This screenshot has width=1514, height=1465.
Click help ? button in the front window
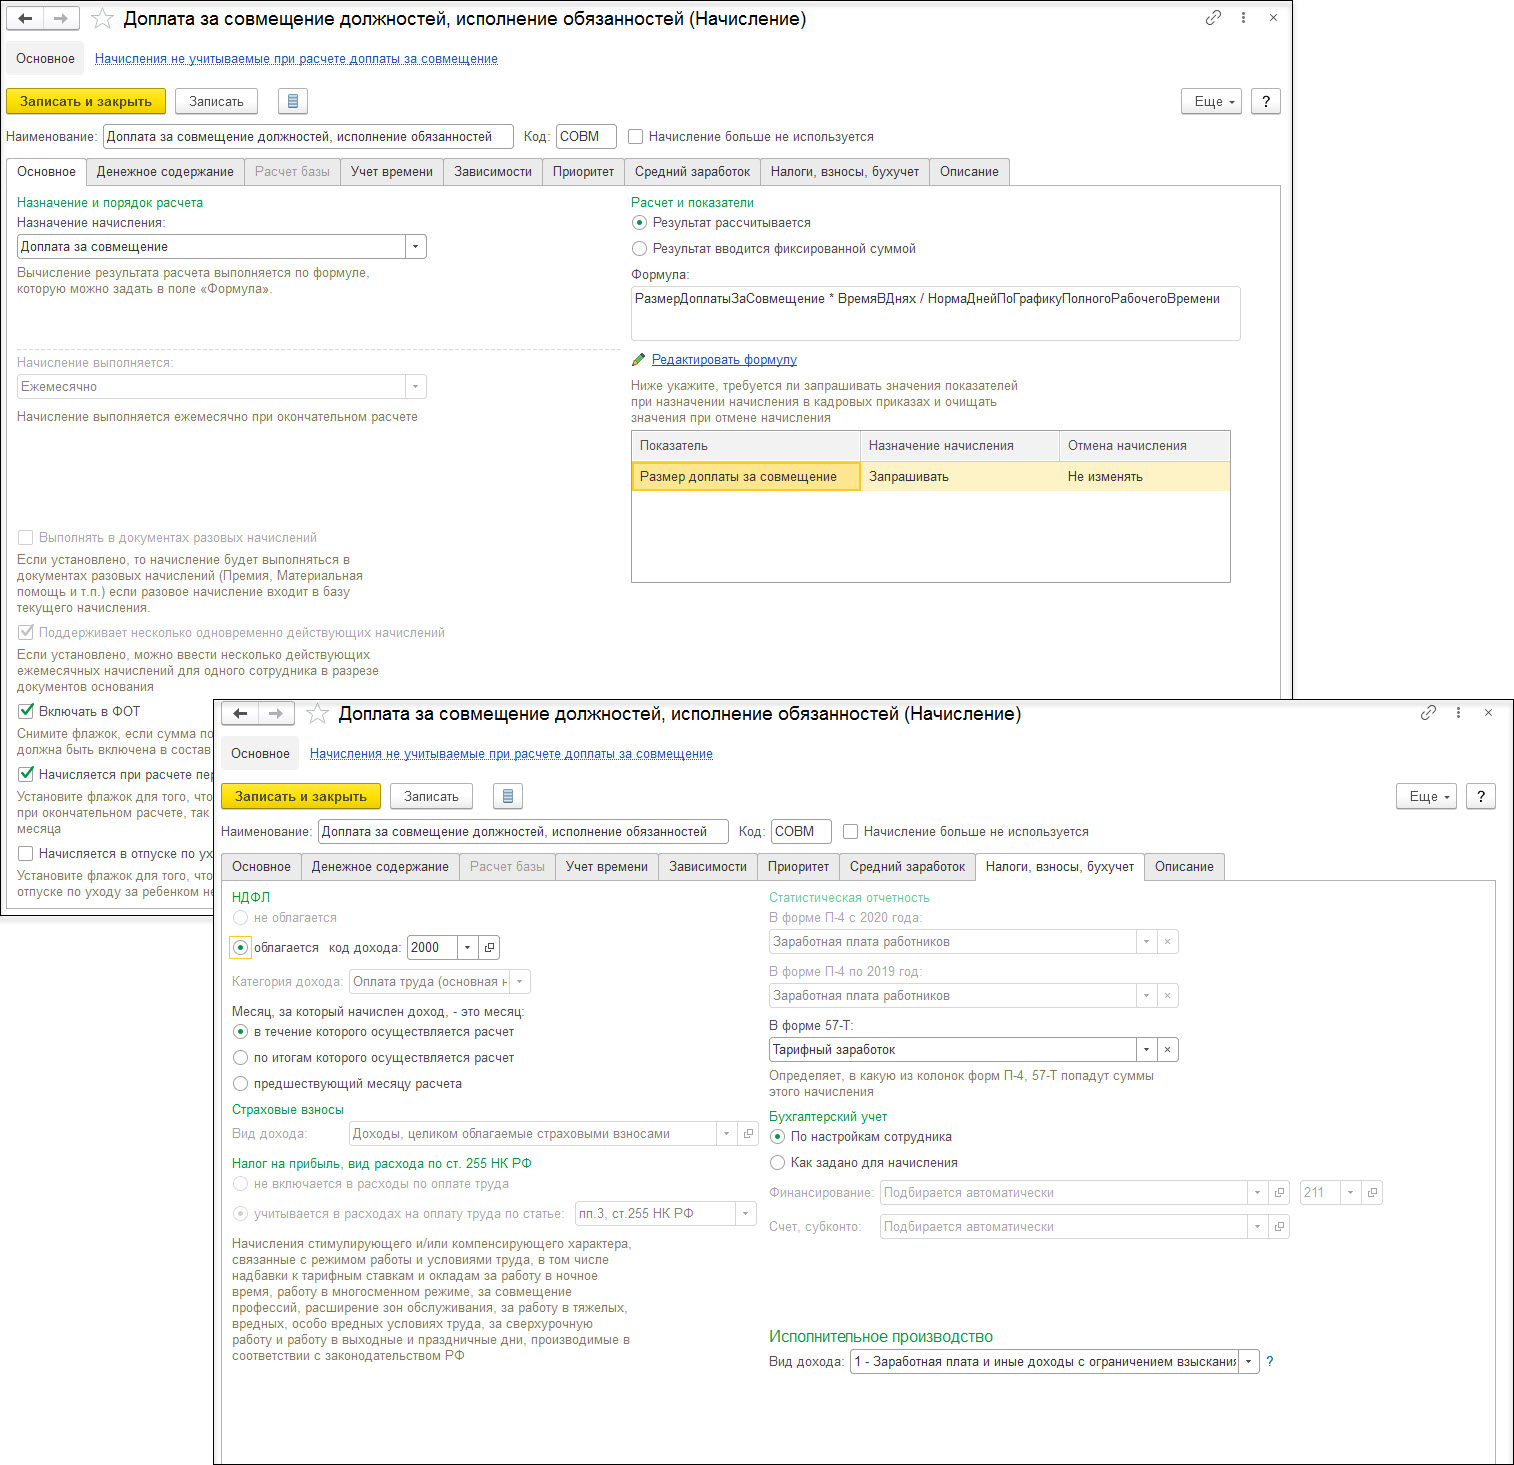coord(1481,796)
